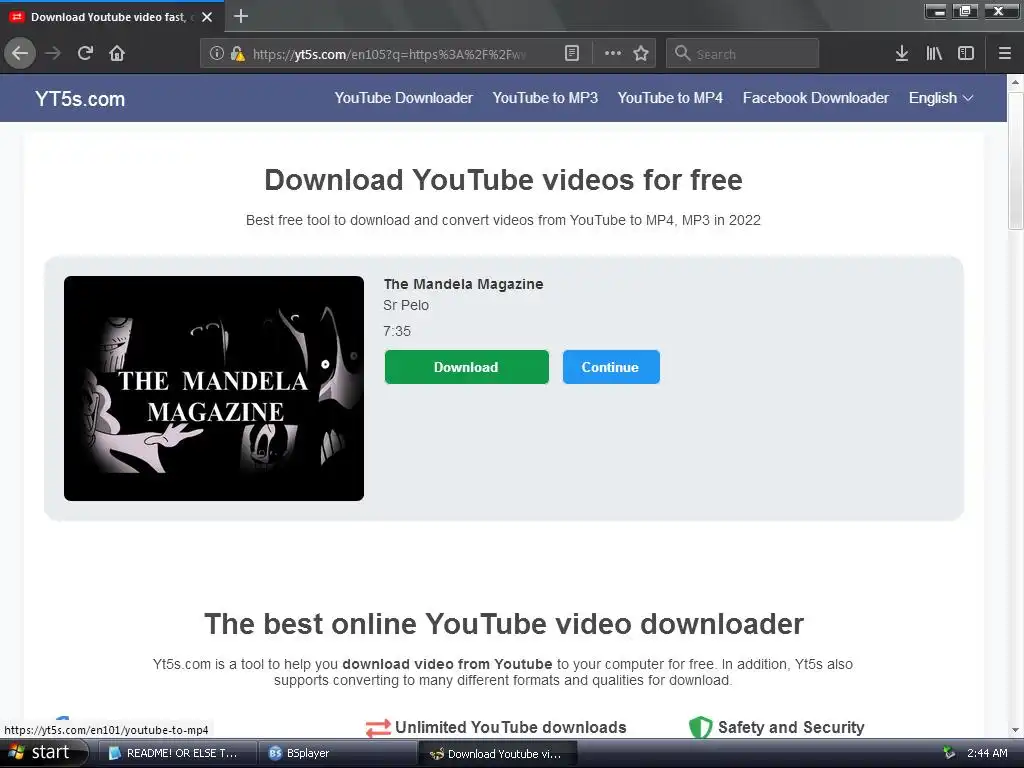Open the browser home page icon
The image size is (1024, 768).
117,53
